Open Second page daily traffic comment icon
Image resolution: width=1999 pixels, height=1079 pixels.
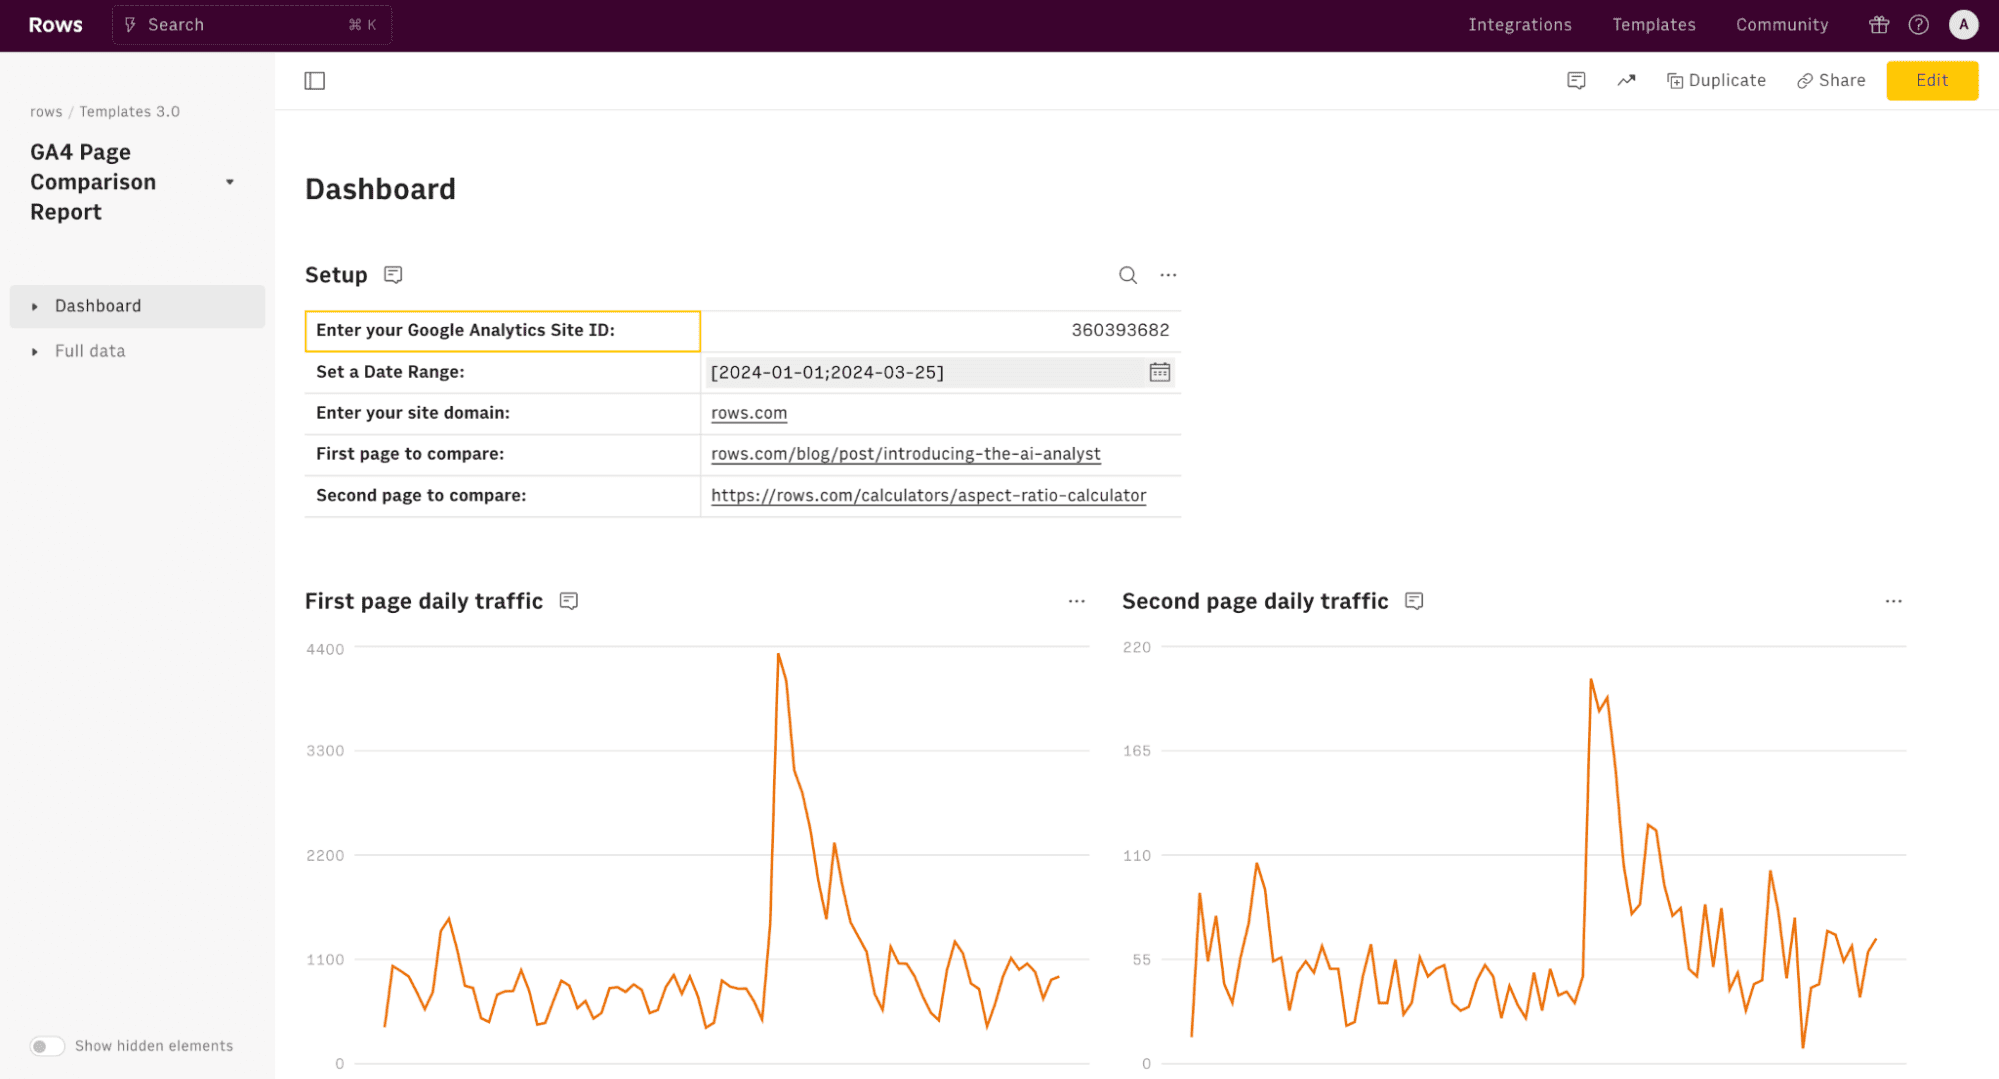click(1414, 601)
